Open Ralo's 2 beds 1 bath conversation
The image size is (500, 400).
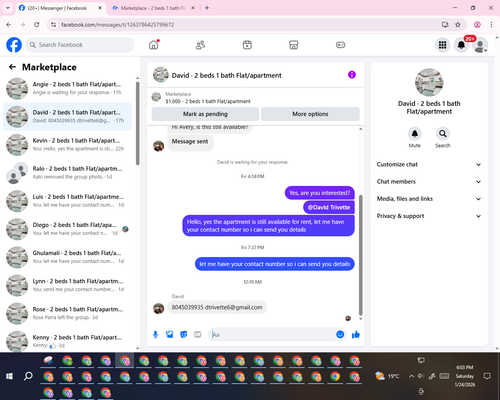tap(67, 173)
